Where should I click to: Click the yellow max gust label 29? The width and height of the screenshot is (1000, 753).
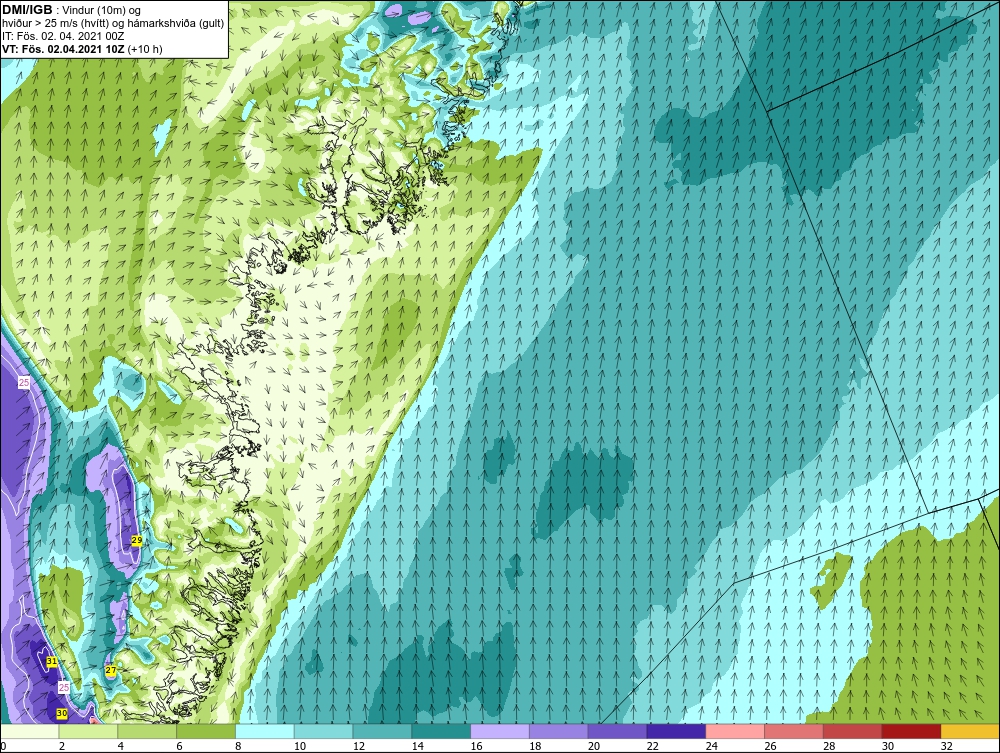136,540
